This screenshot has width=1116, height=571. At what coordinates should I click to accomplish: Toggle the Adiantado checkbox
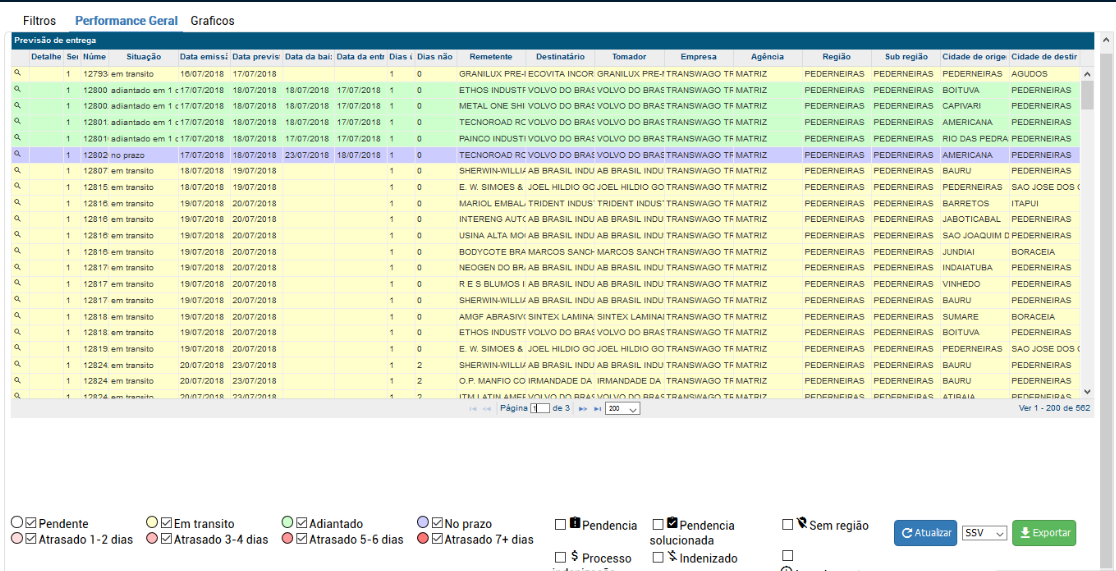tap(301, 523)
